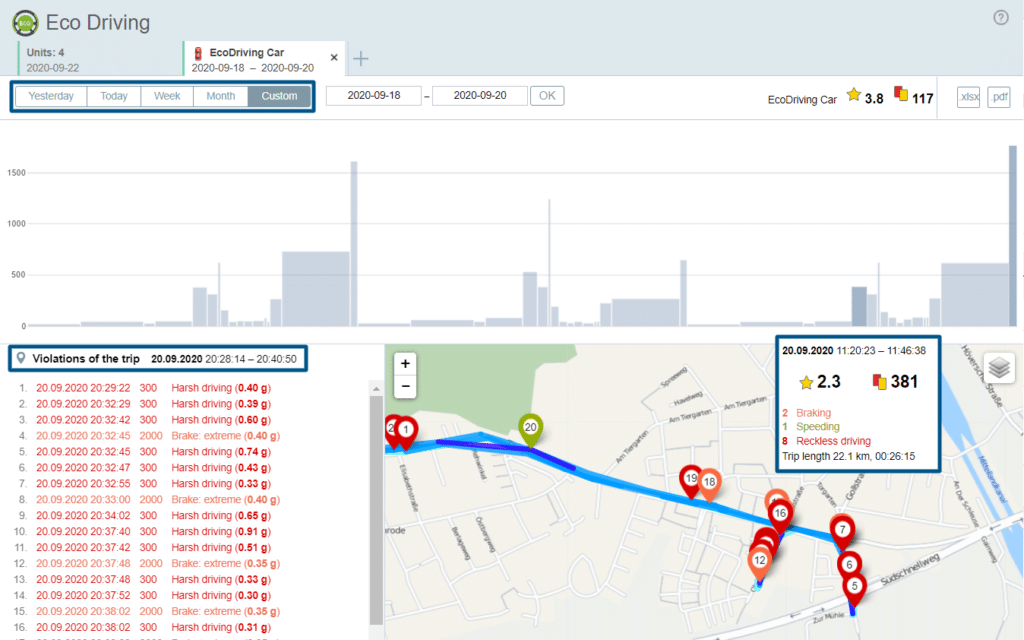Image resolution: width=1024 pixels, height=640 pixels.
Task: Open the map layers selector
Action: (999, 368)
